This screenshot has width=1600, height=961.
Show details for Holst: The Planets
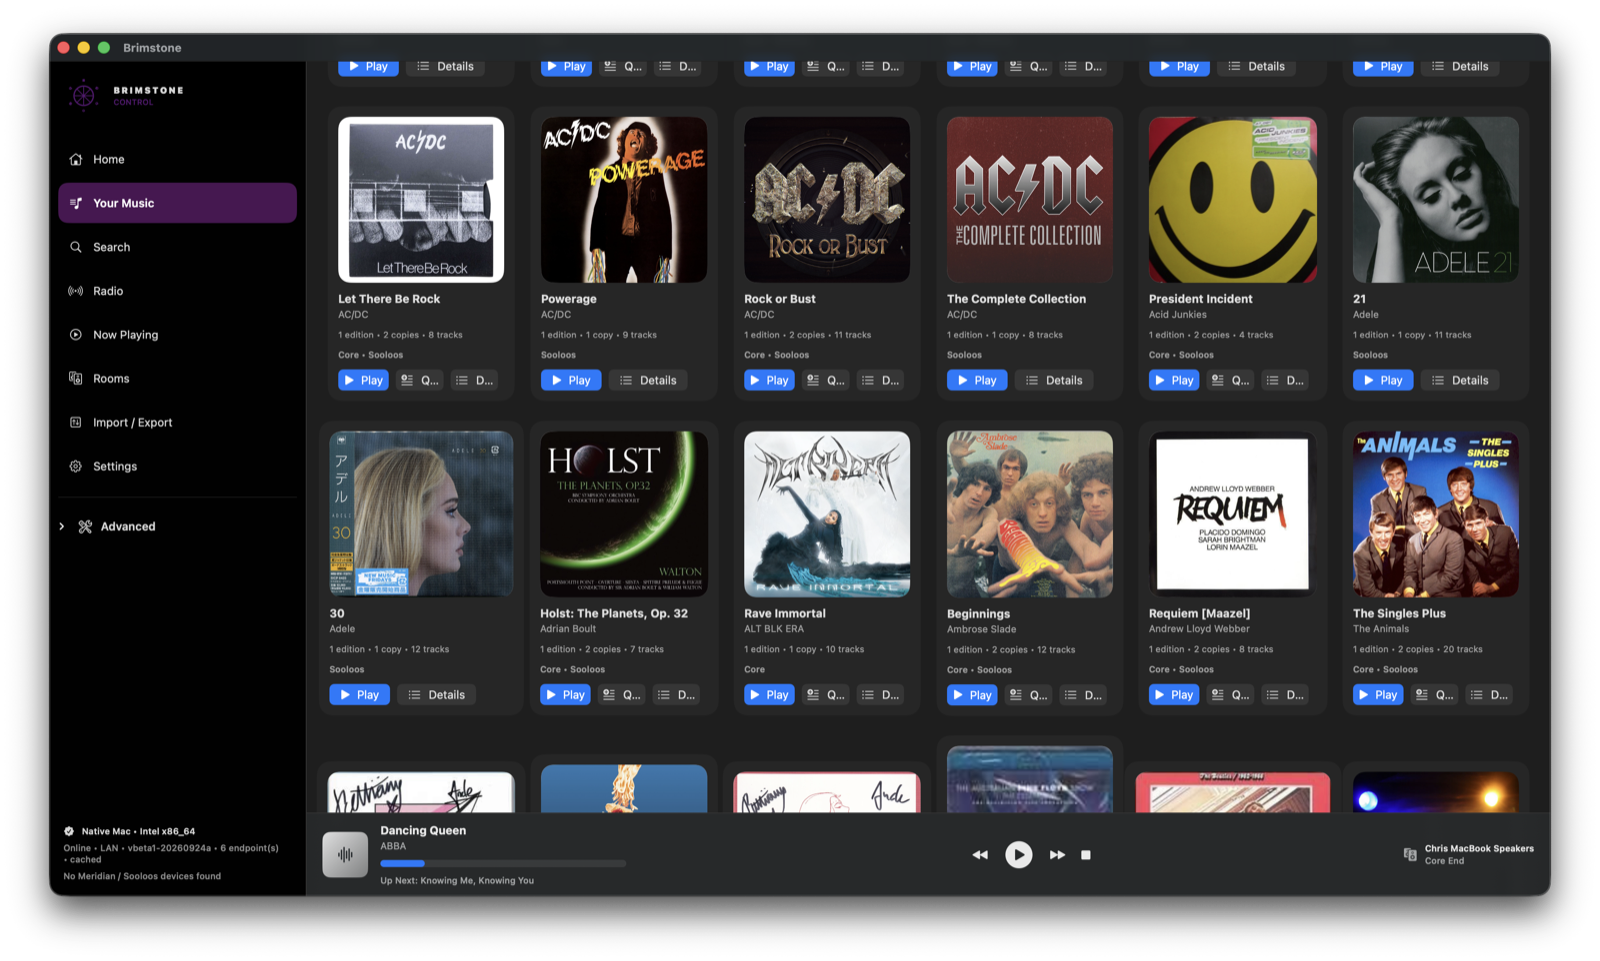(x=677, y=695)
